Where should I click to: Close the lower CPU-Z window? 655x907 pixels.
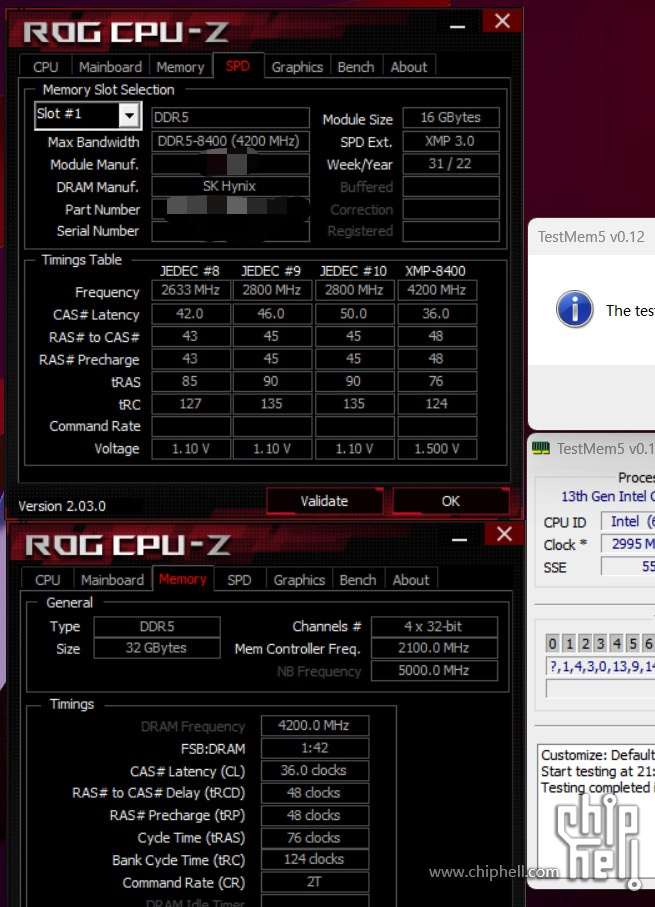(504, 534)
